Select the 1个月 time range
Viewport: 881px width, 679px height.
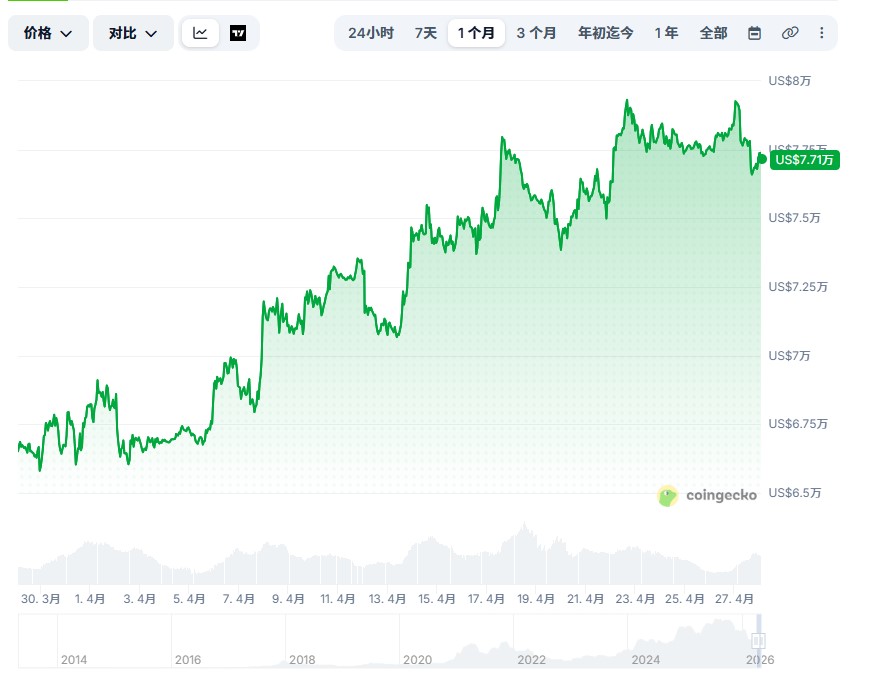(x=476, y=33)
